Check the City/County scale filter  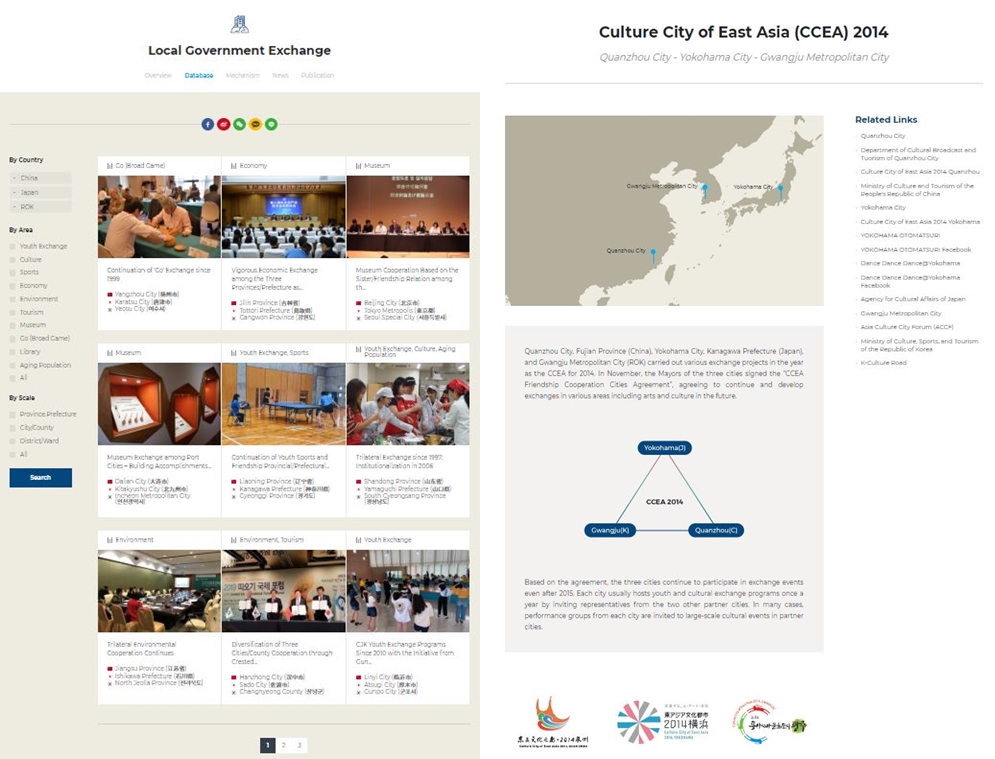13,428
